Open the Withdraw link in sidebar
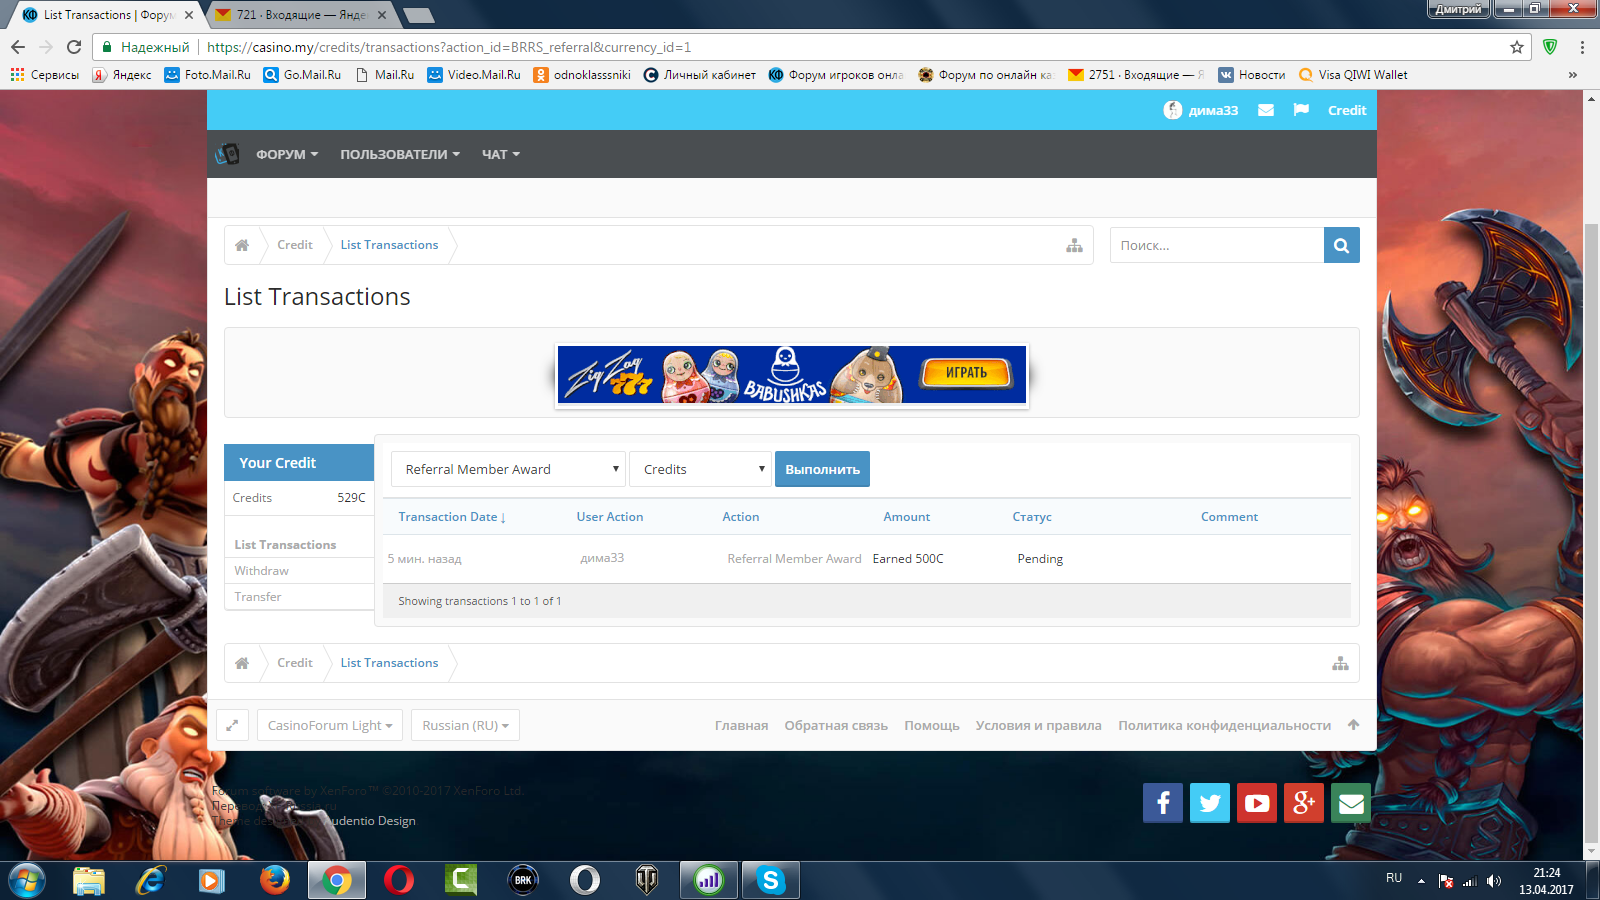Image resolution: width=1600 pixels, height=900 pixels. pos(262,571)
